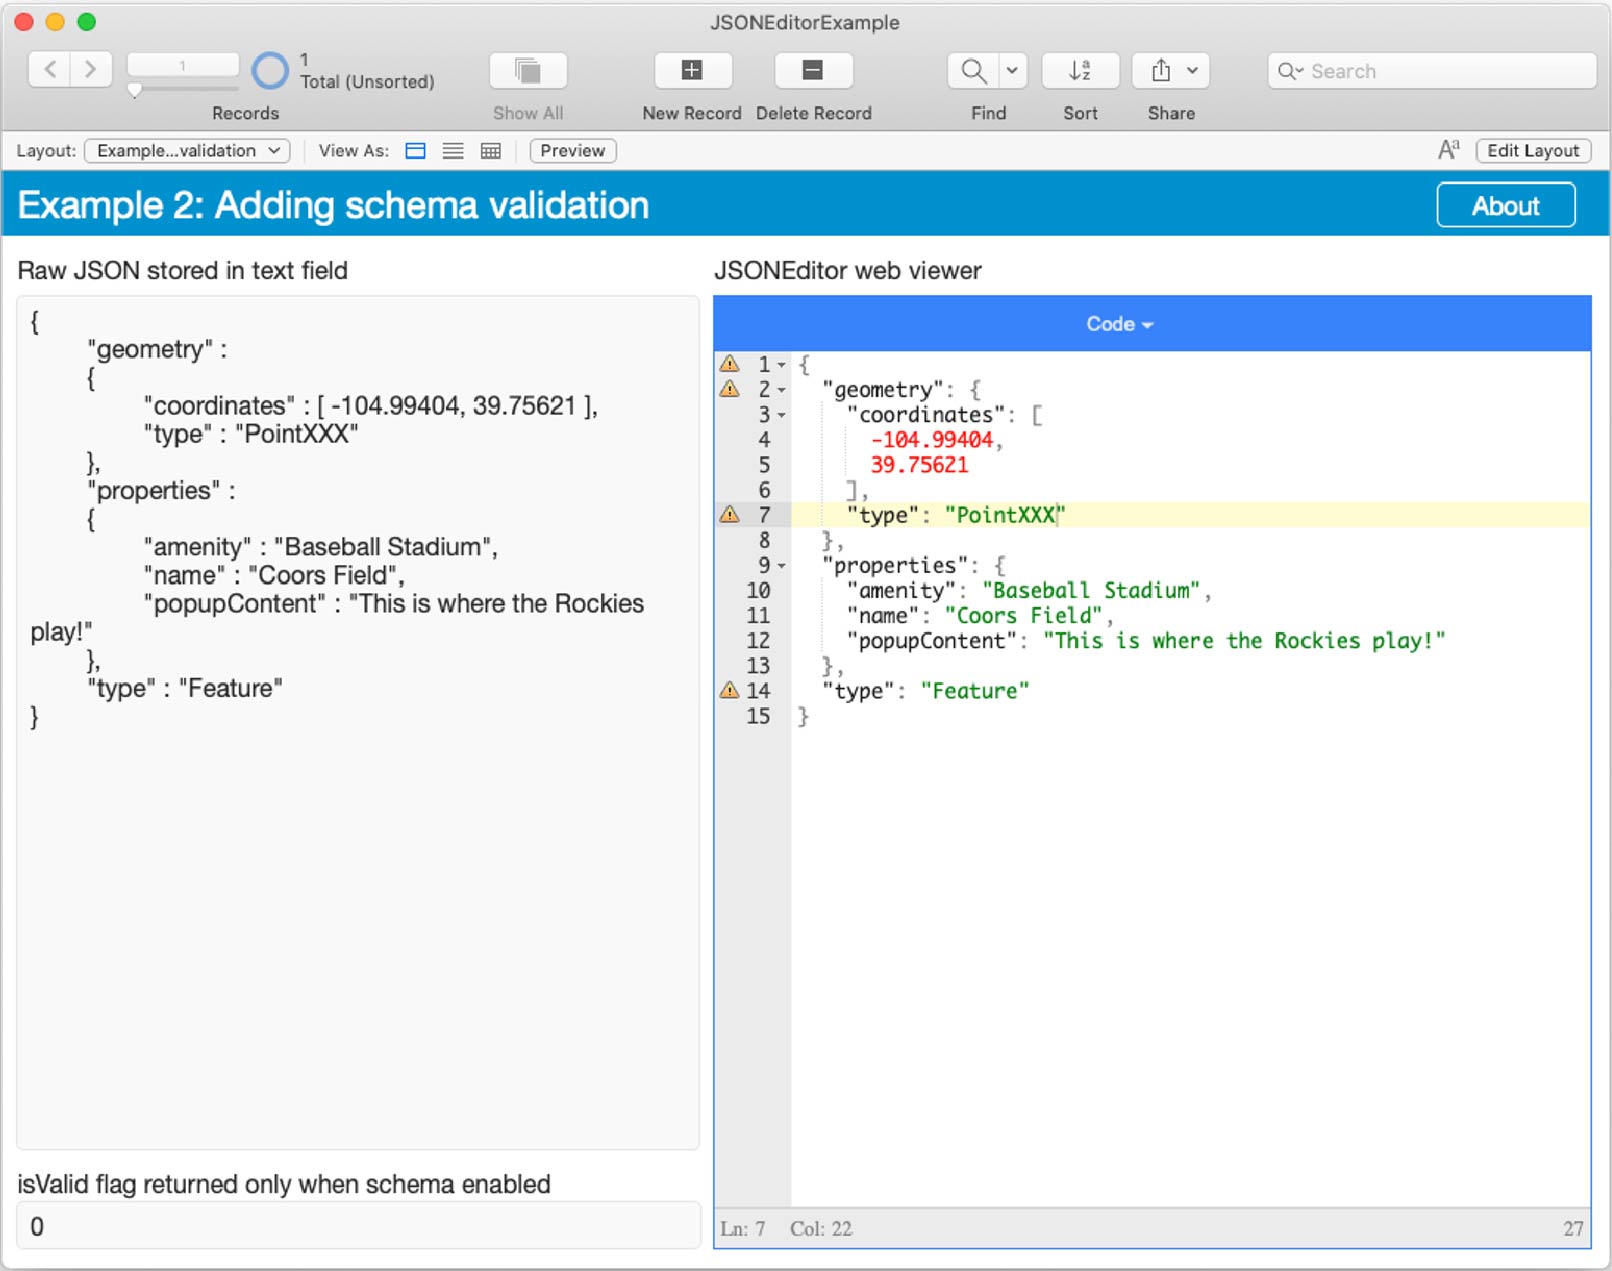This screenshot has width=1612, height=1271.
Task: Navigate to the previous record arrow
Action: (50, 69)
